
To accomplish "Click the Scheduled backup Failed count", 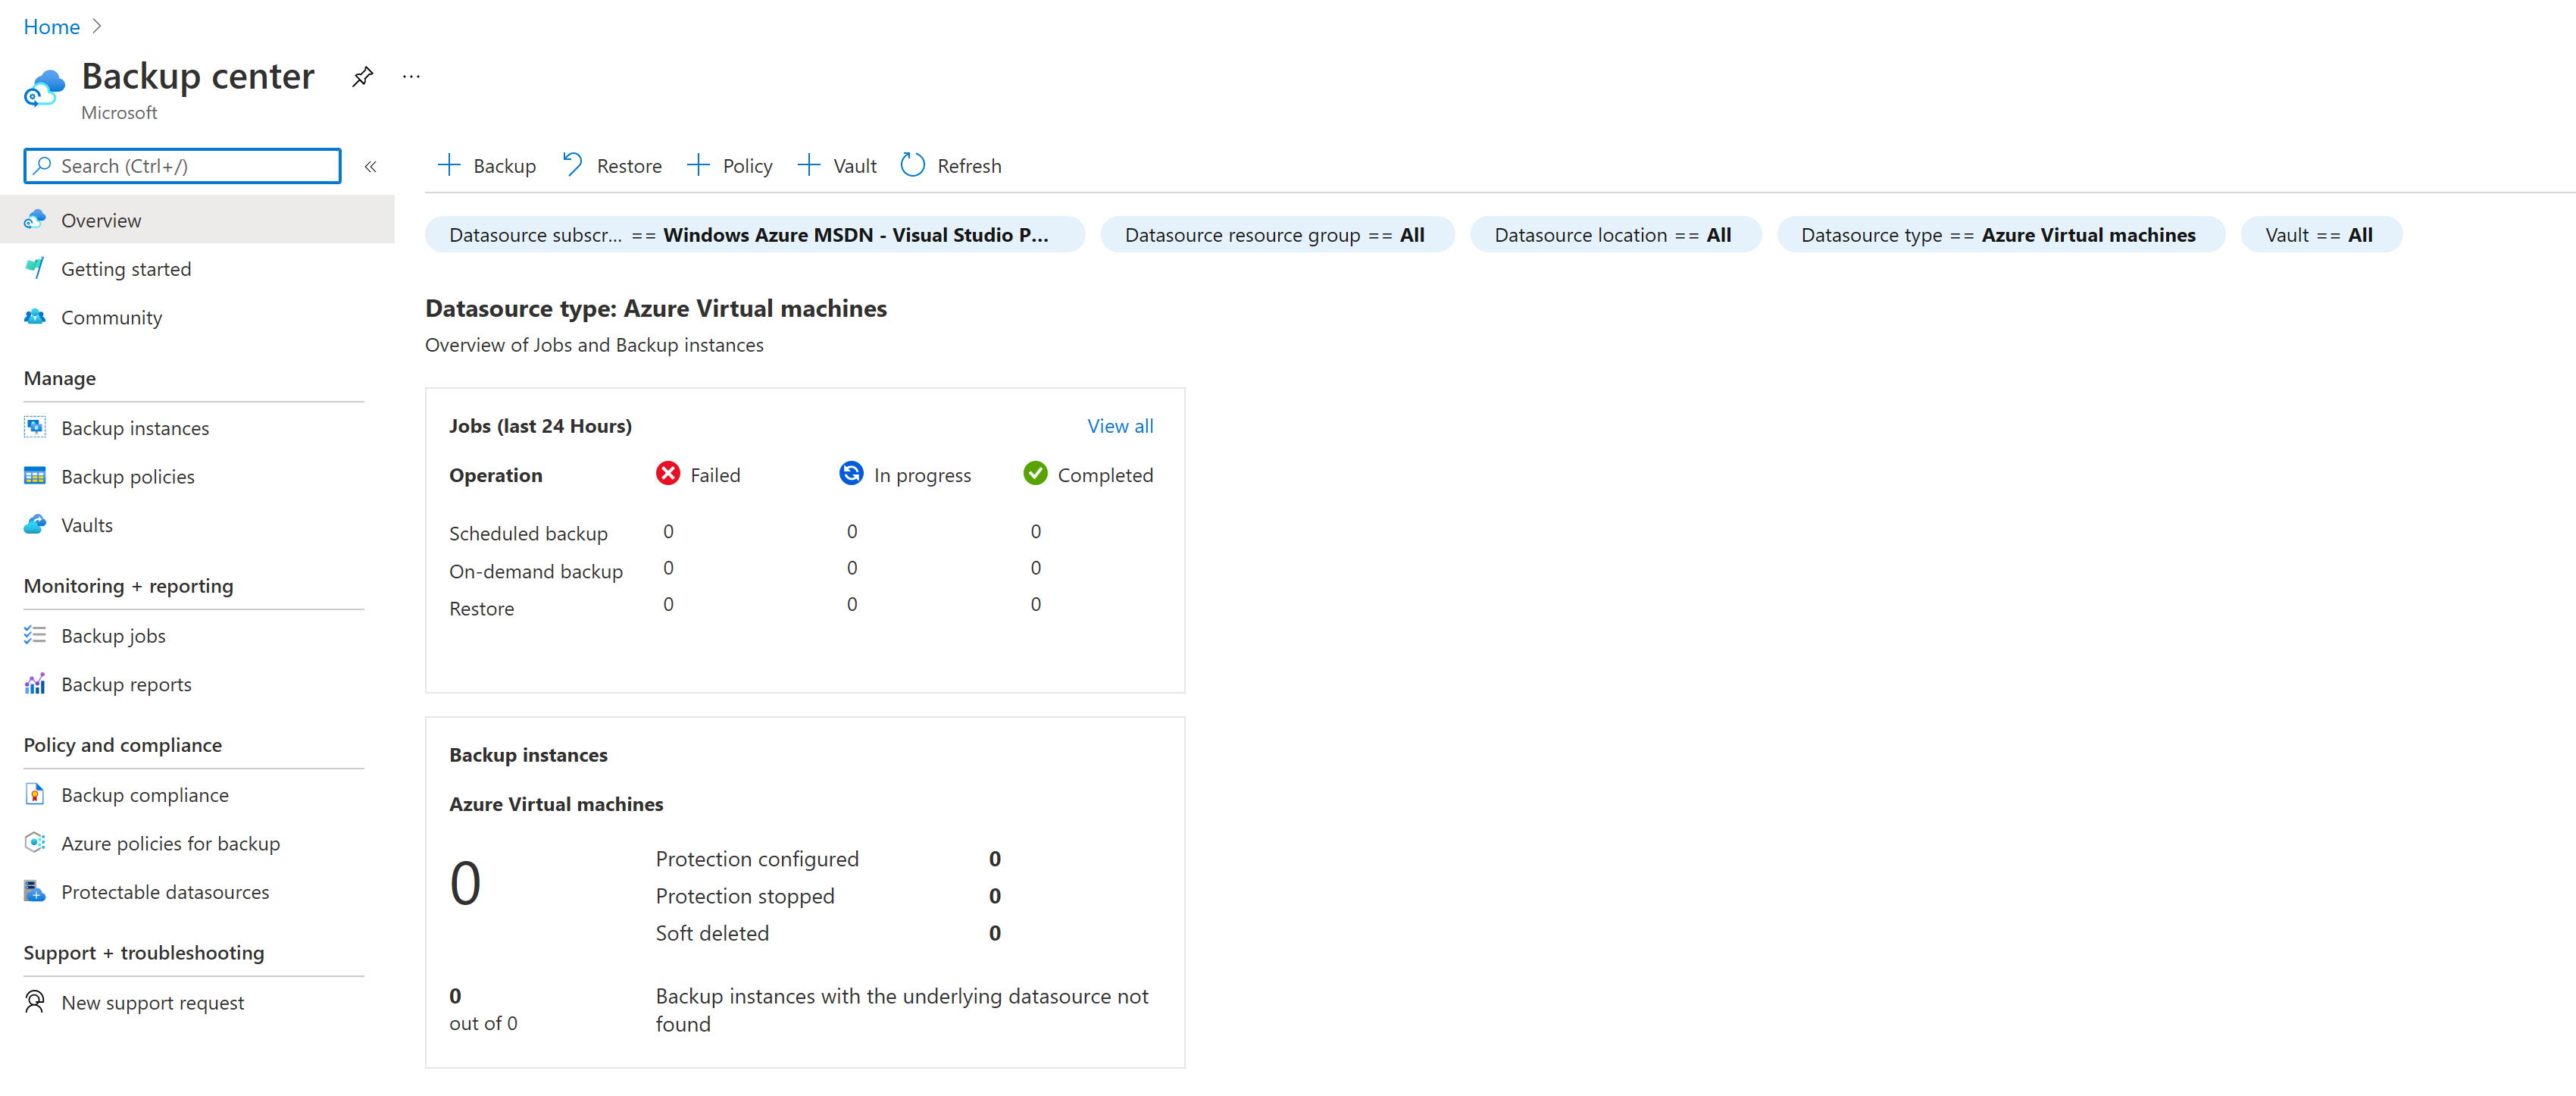I will point(669,532).
